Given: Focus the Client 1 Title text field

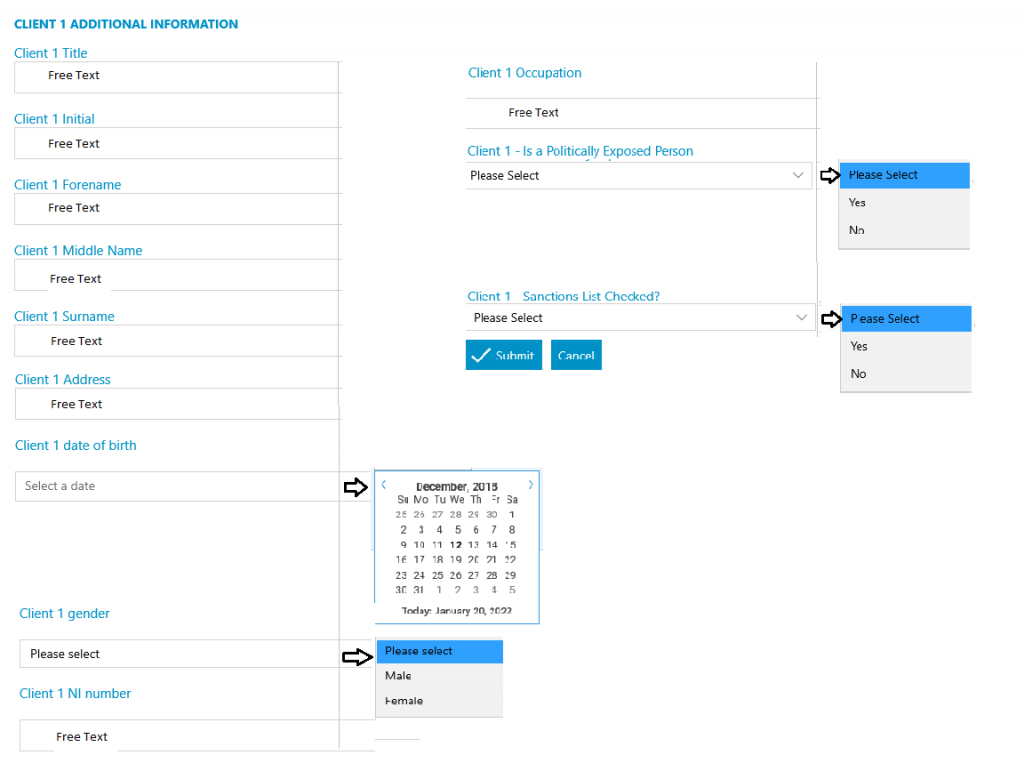Looking at the screenshot, I should 176,77.
